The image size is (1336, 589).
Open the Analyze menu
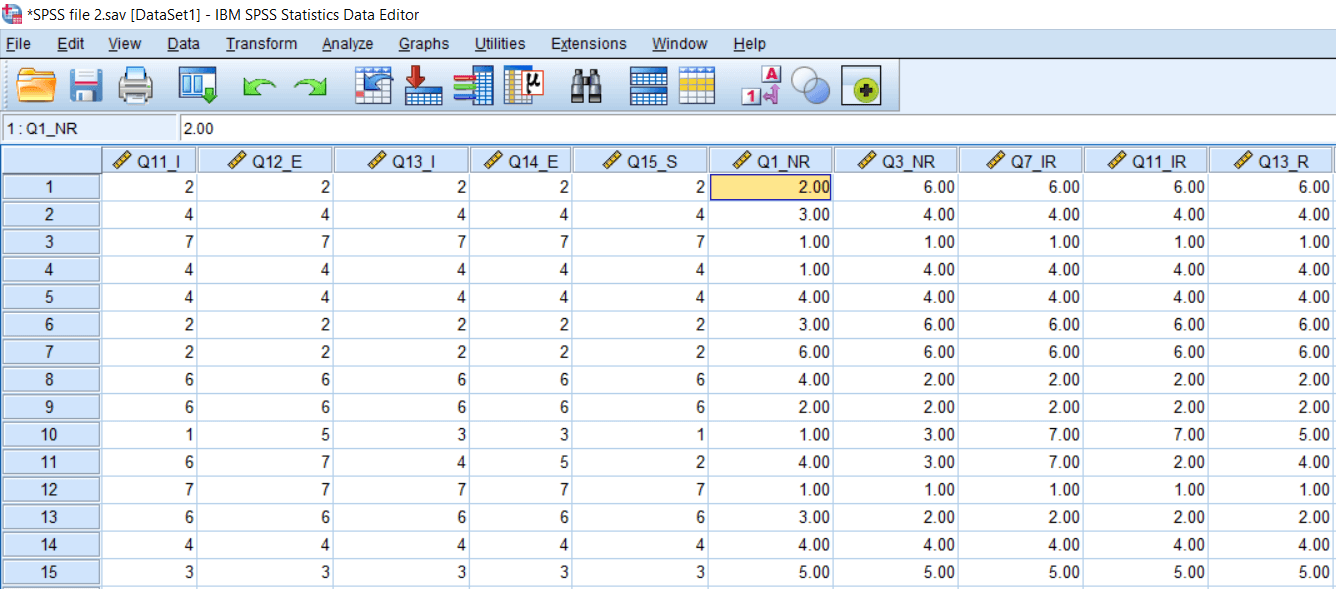point(347,44)
